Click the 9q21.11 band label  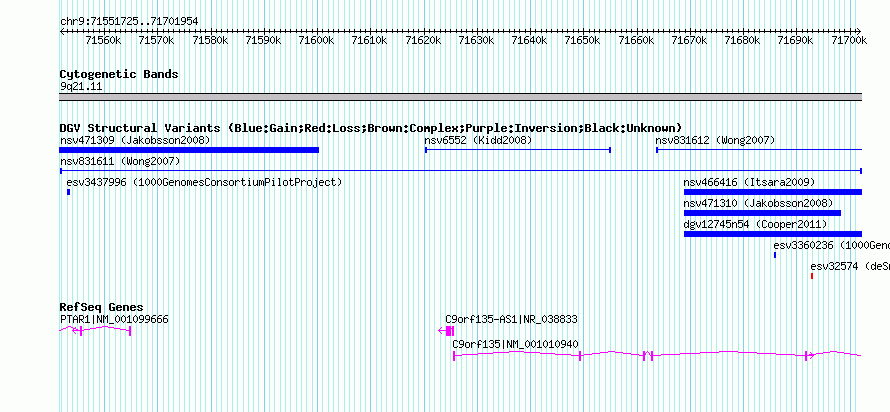click(81, 87)
